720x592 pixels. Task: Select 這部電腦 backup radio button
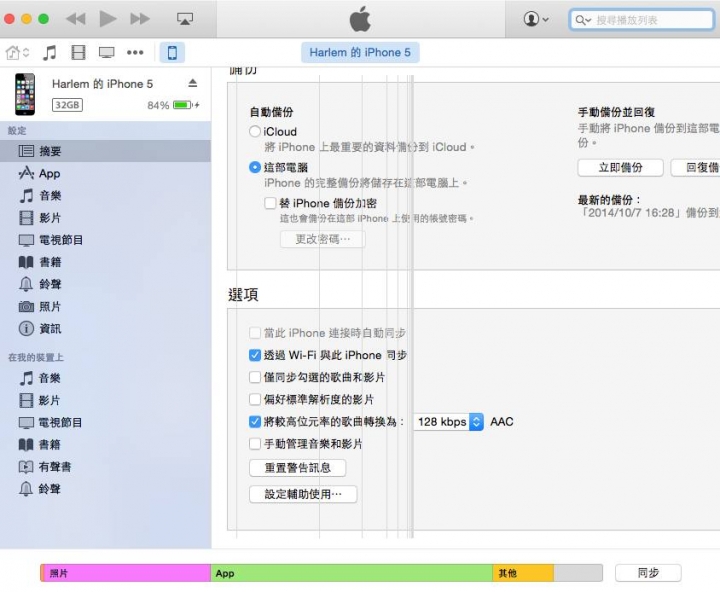click(255, 167)
